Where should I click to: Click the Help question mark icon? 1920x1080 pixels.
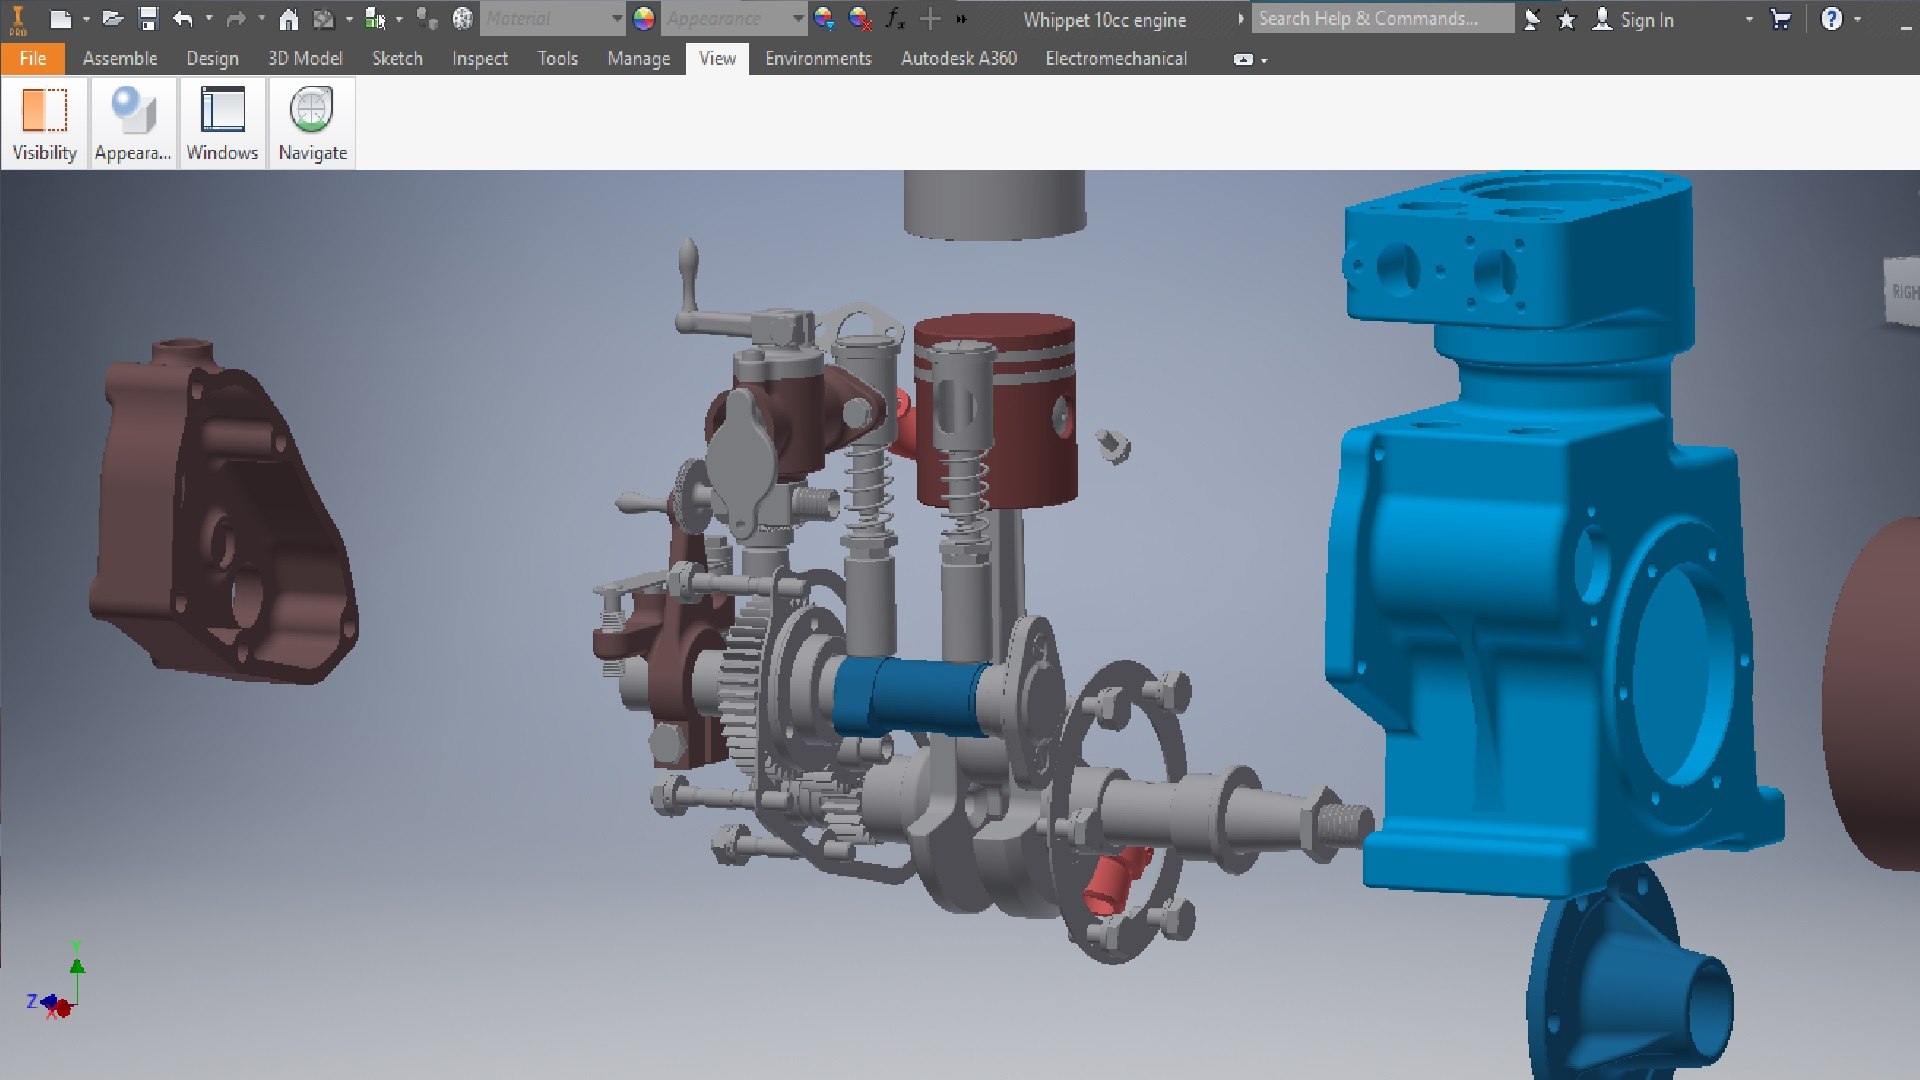[x=1832, y=19]
